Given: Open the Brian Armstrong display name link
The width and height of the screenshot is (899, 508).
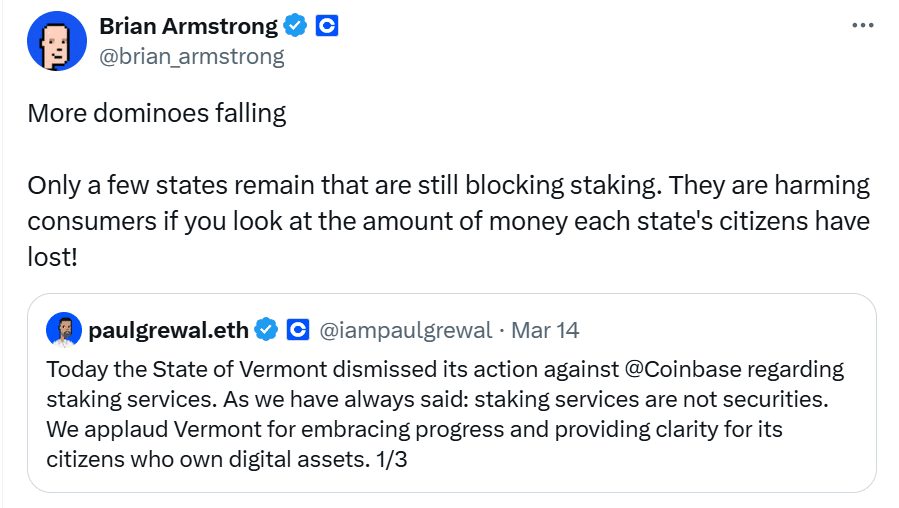Looking at the screenshot, I should [191, 26].
